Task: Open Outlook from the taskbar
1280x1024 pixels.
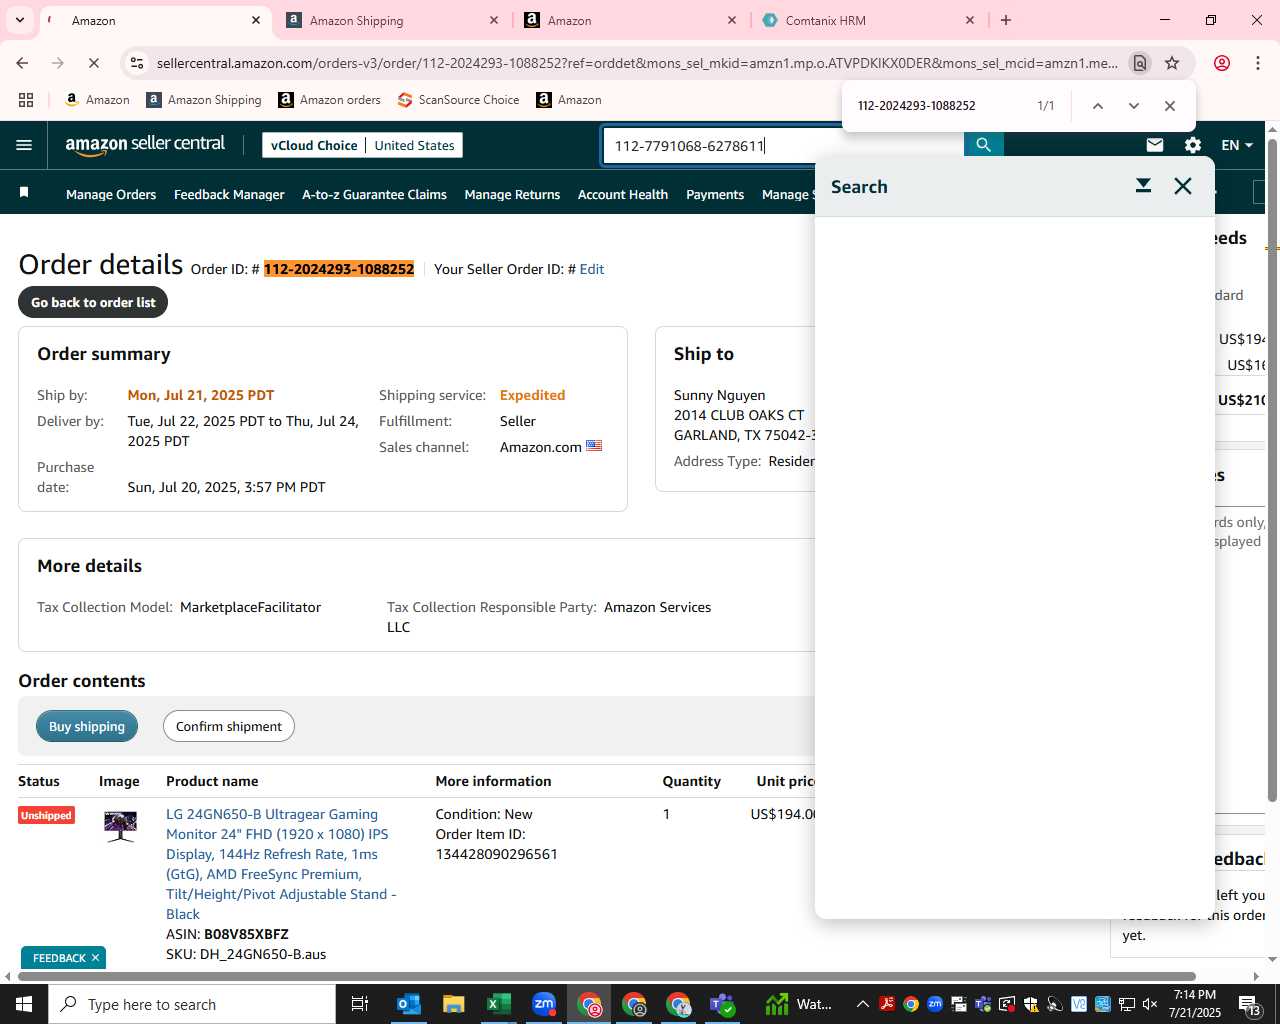Action: pyautogui.click(x=408, y=1004)
